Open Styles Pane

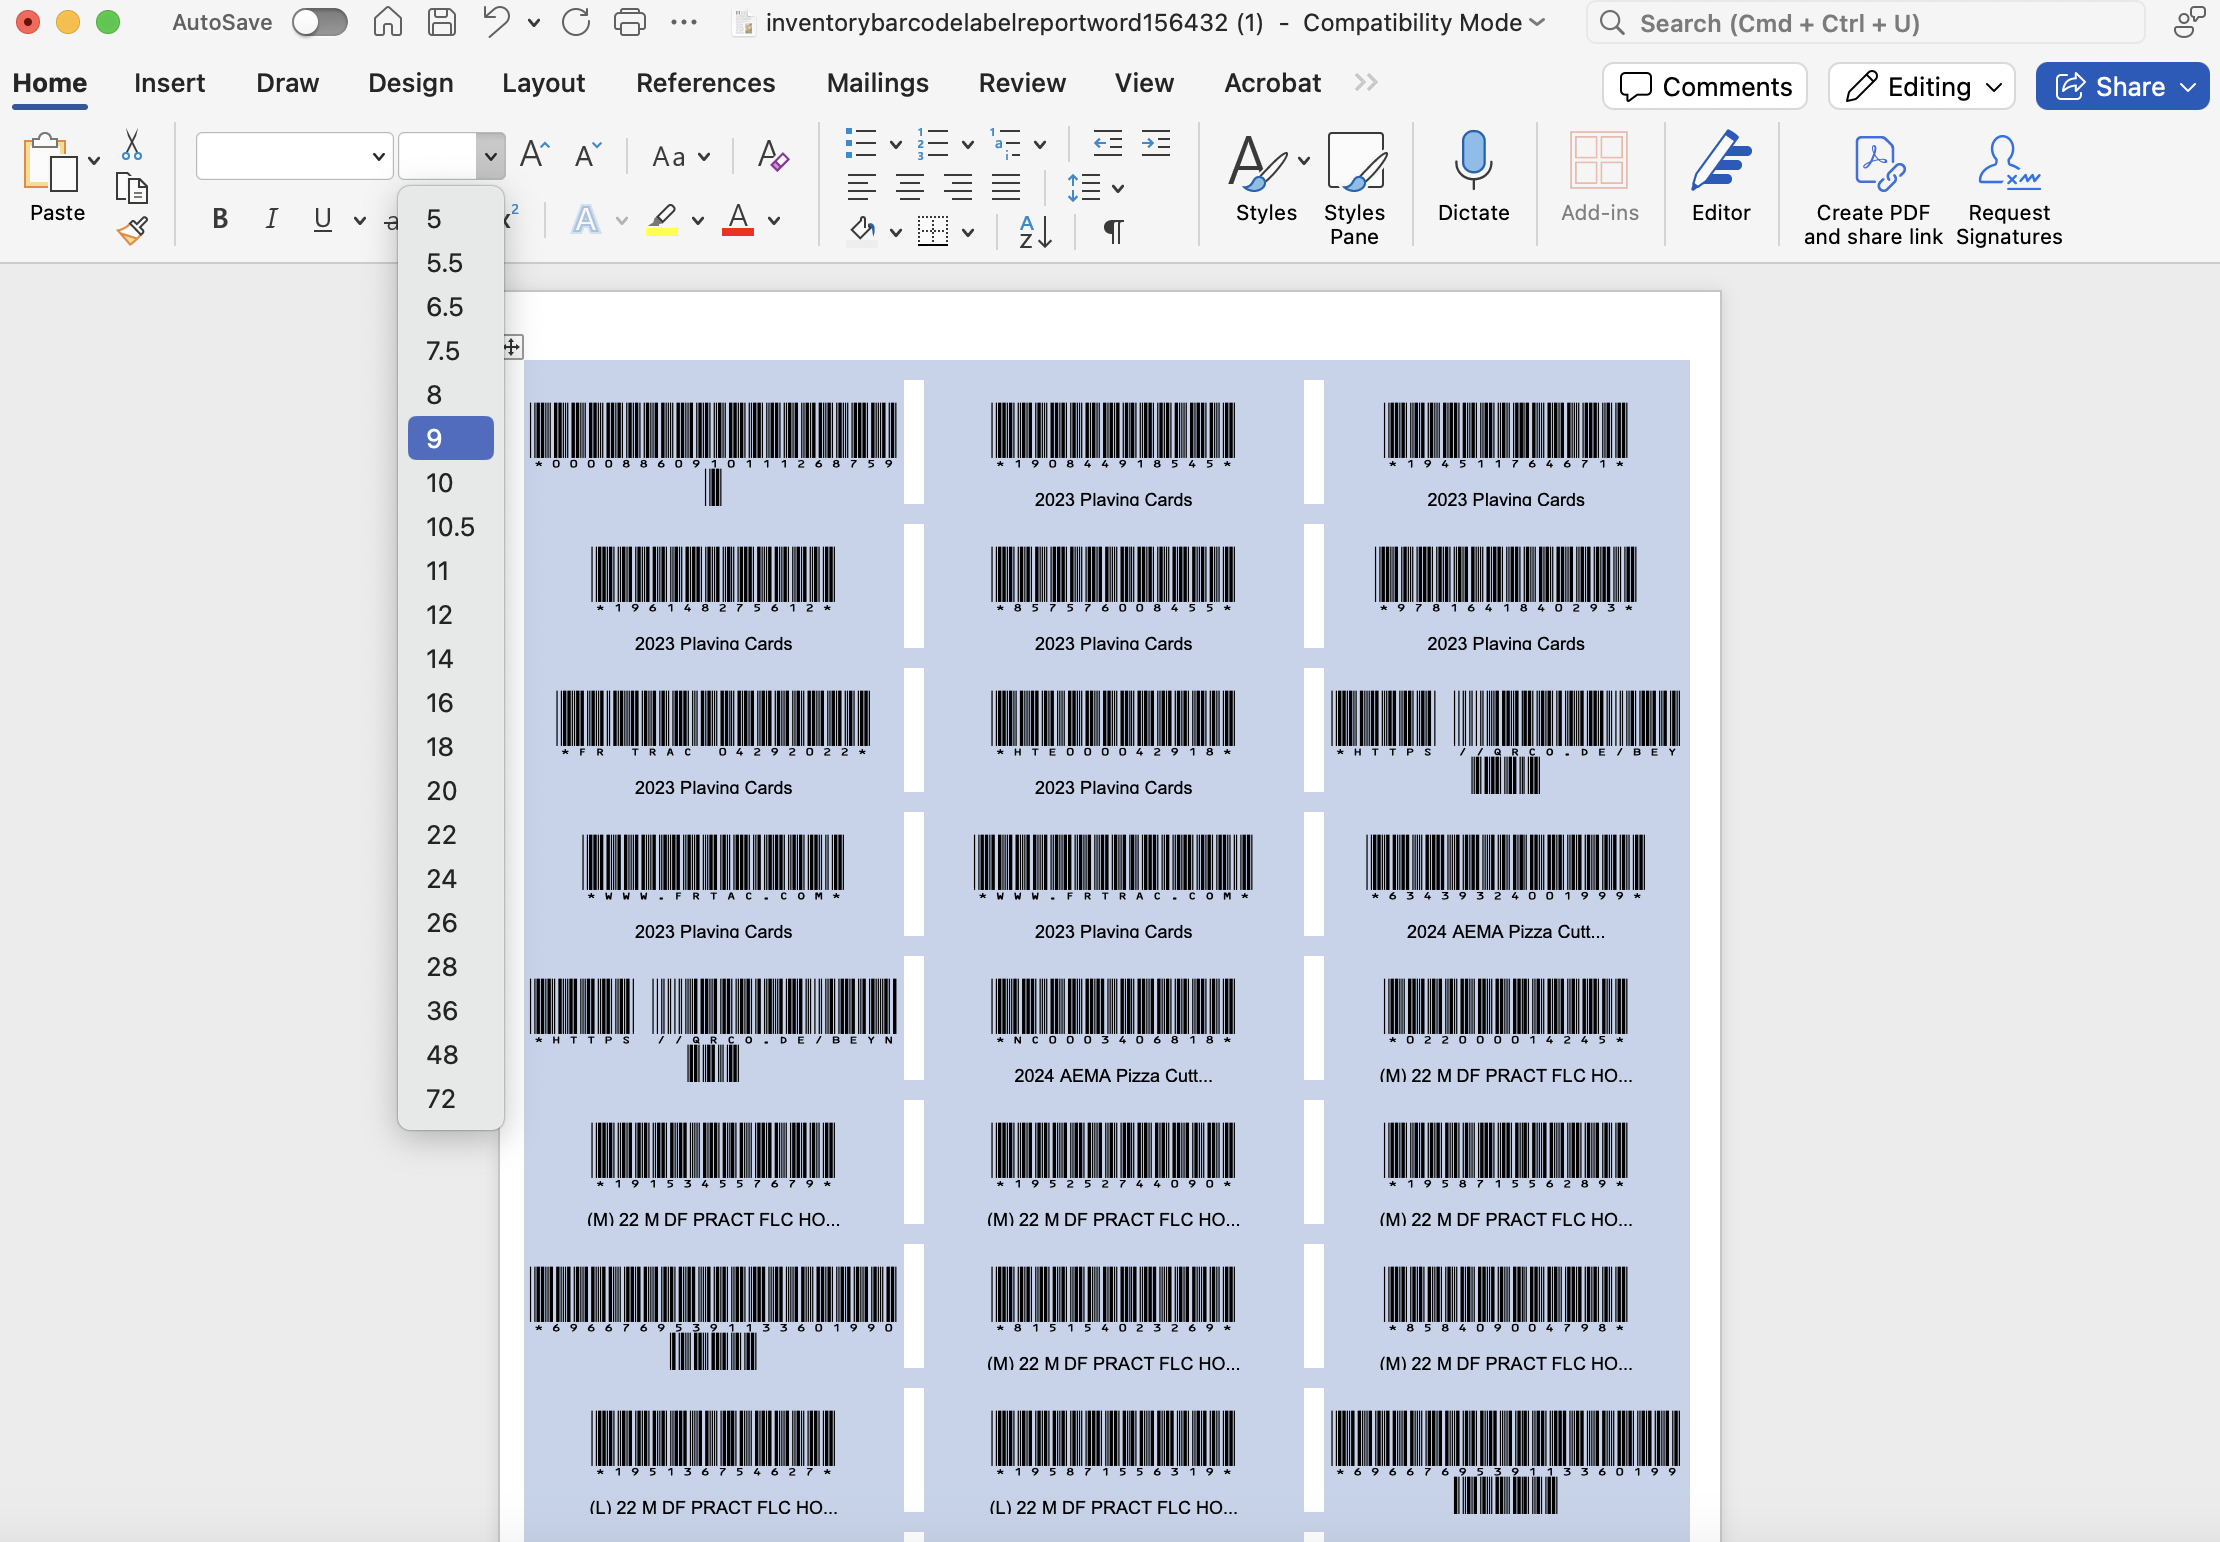tap(1355, 189)
